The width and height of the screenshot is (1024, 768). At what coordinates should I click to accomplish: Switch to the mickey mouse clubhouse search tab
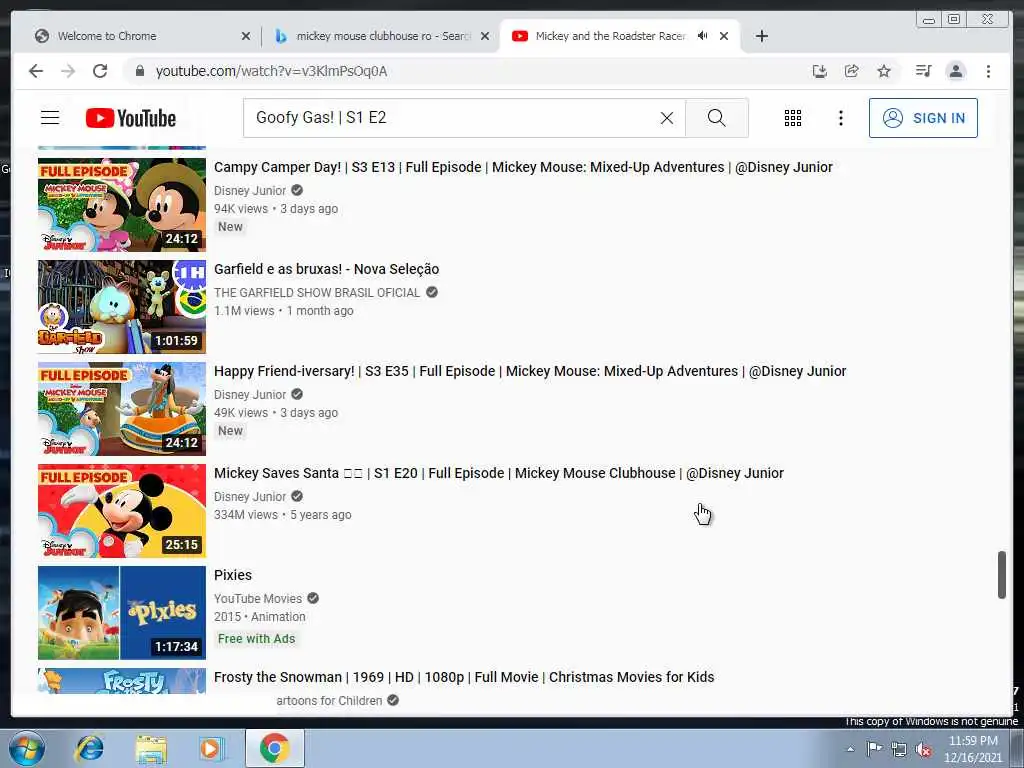point(381,36)
